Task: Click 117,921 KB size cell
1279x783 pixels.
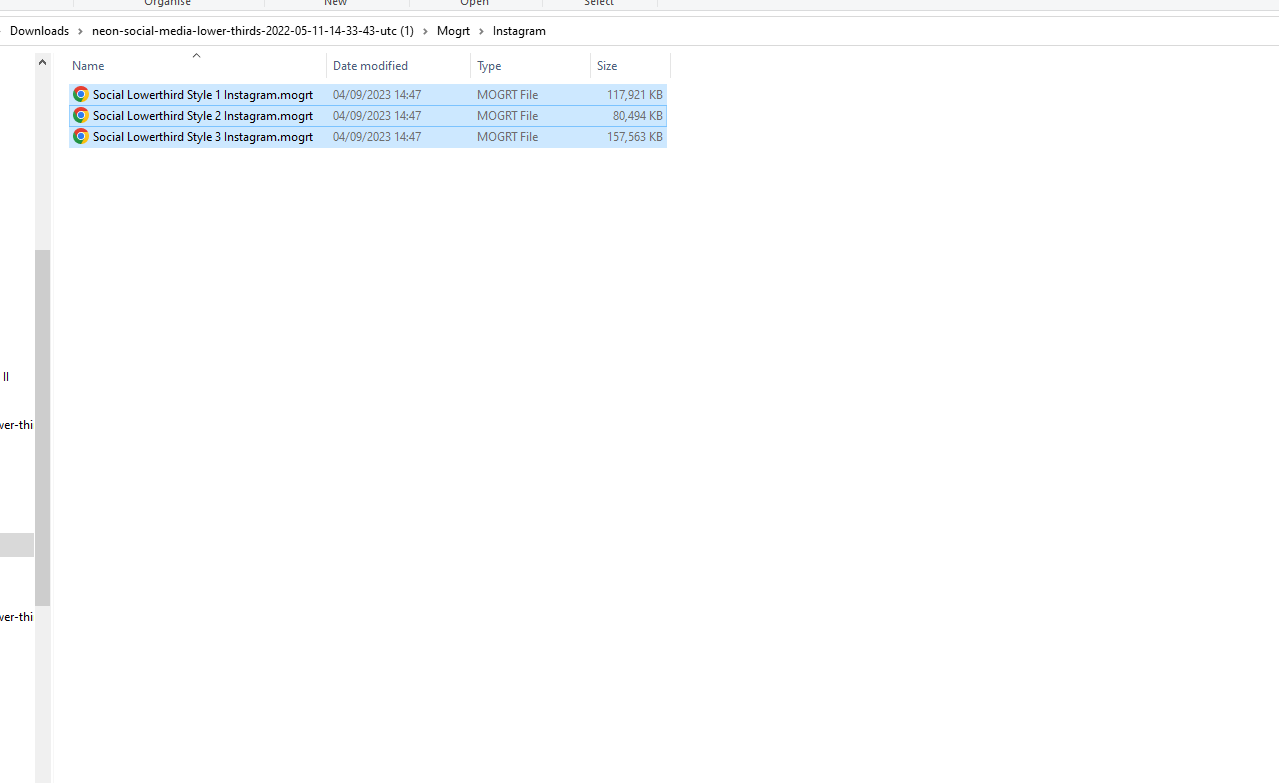Action: 634,95
